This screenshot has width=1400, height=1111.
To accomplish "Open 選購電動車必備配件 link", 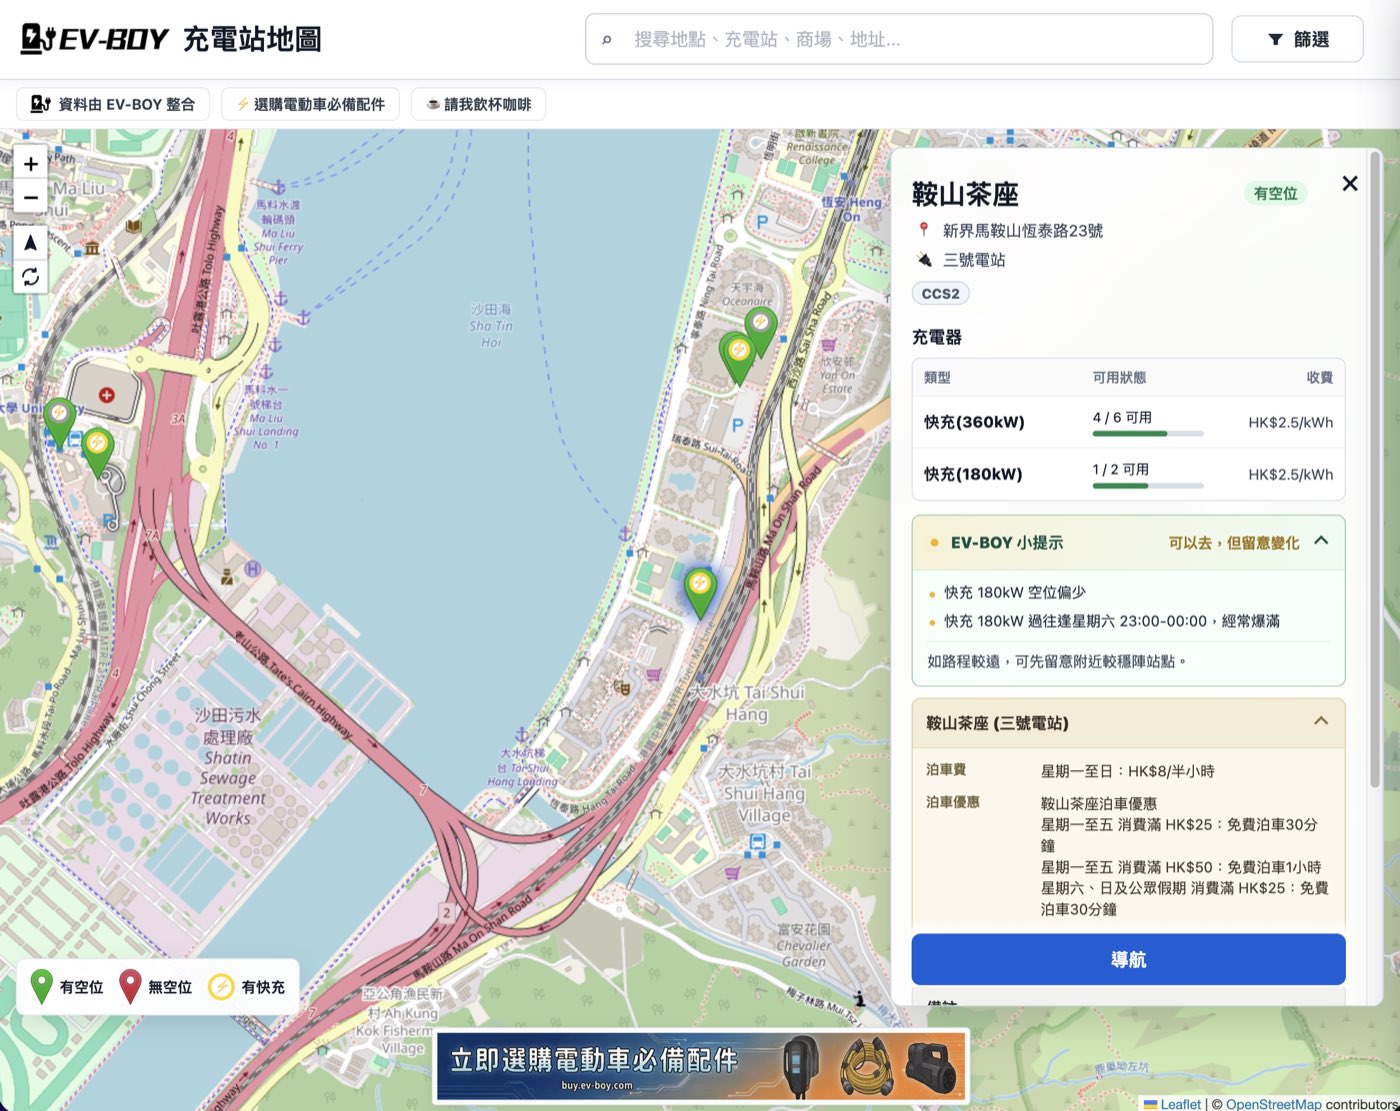I will pyautogui.click(x=310, y=104).
